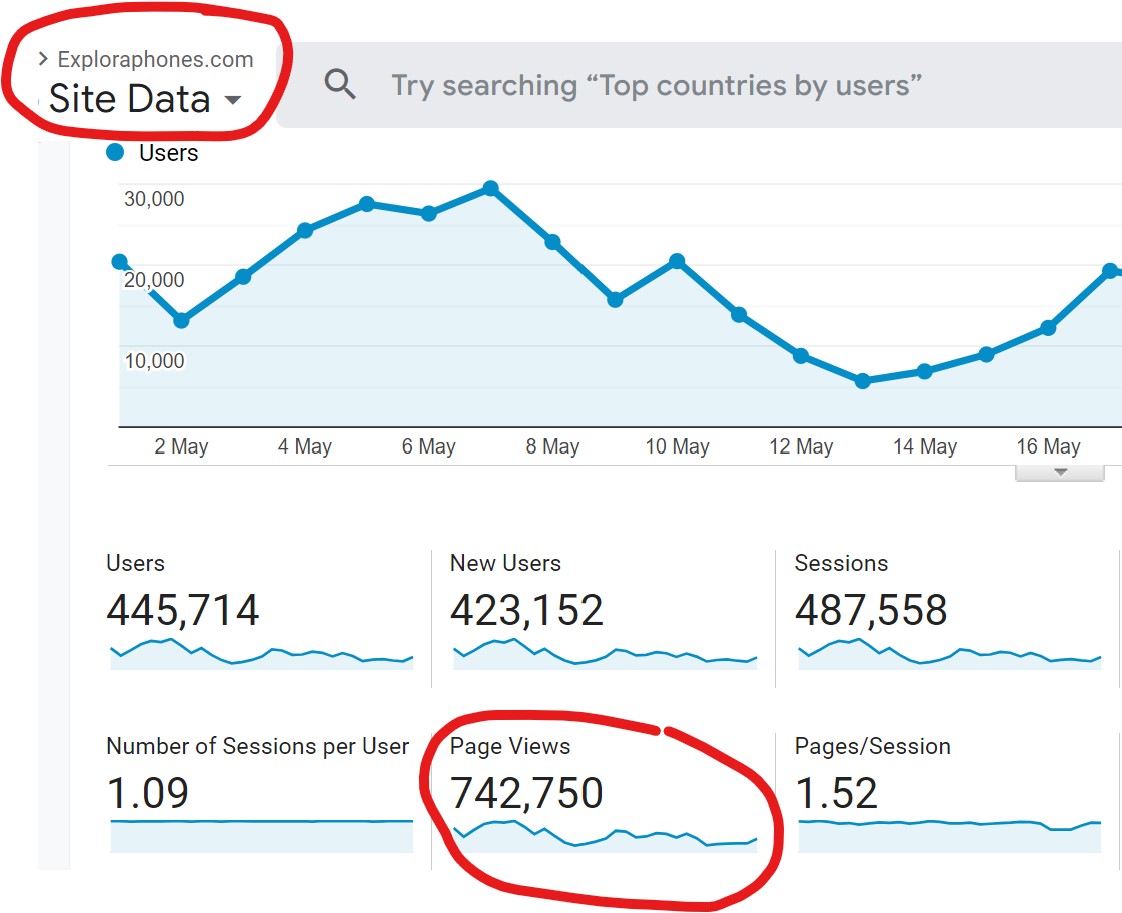Click the sparkline under the Users total
Viewport: 1122px width, 913px height.
tap(260, 654)
